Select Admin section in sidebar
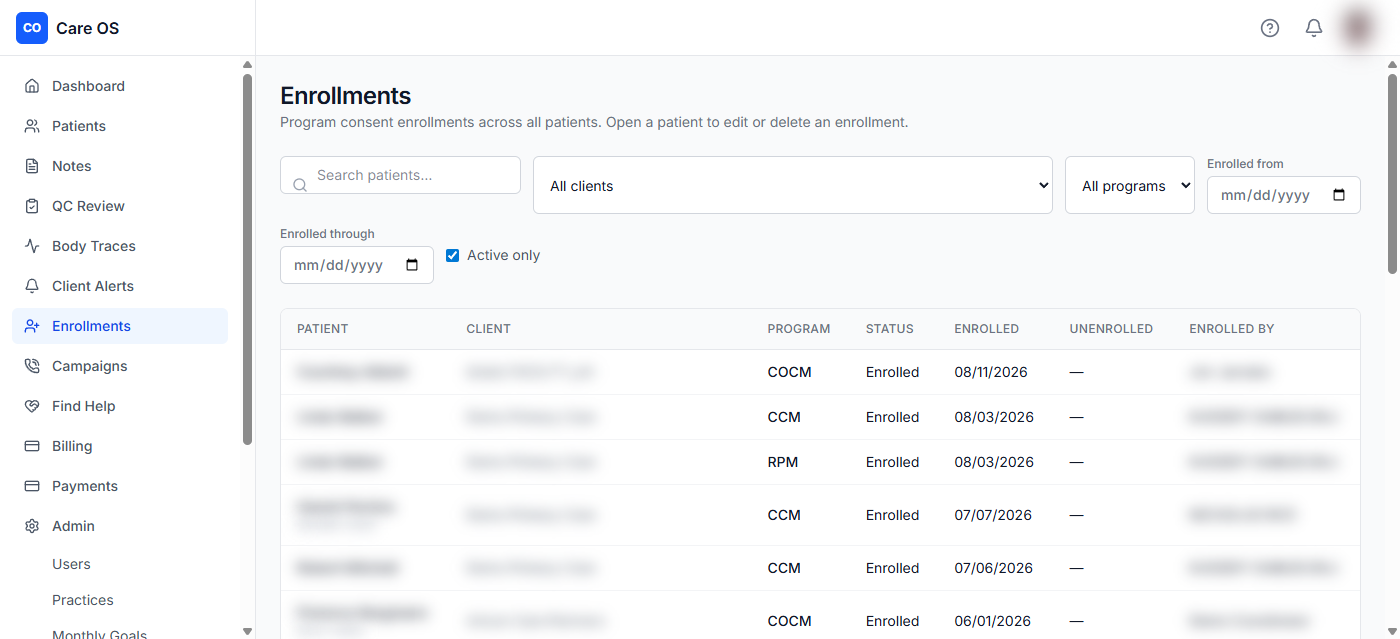1400x639 pixels. coord(120,526)
